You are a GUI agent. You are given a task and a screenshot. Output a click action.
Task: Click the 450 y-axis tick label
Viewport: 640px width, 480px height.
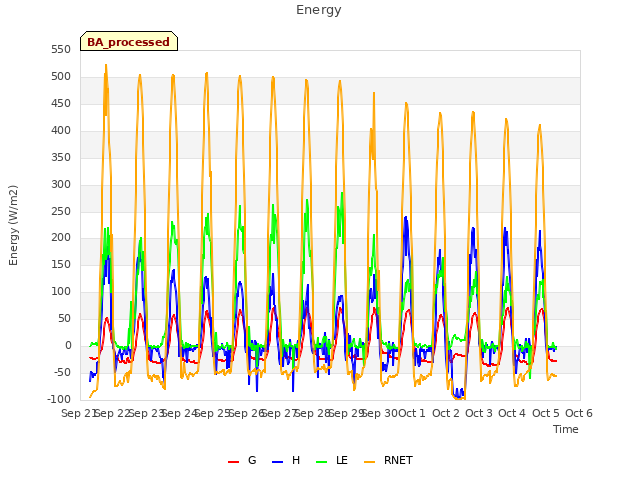pyautogui.click(x=61, y=104)
